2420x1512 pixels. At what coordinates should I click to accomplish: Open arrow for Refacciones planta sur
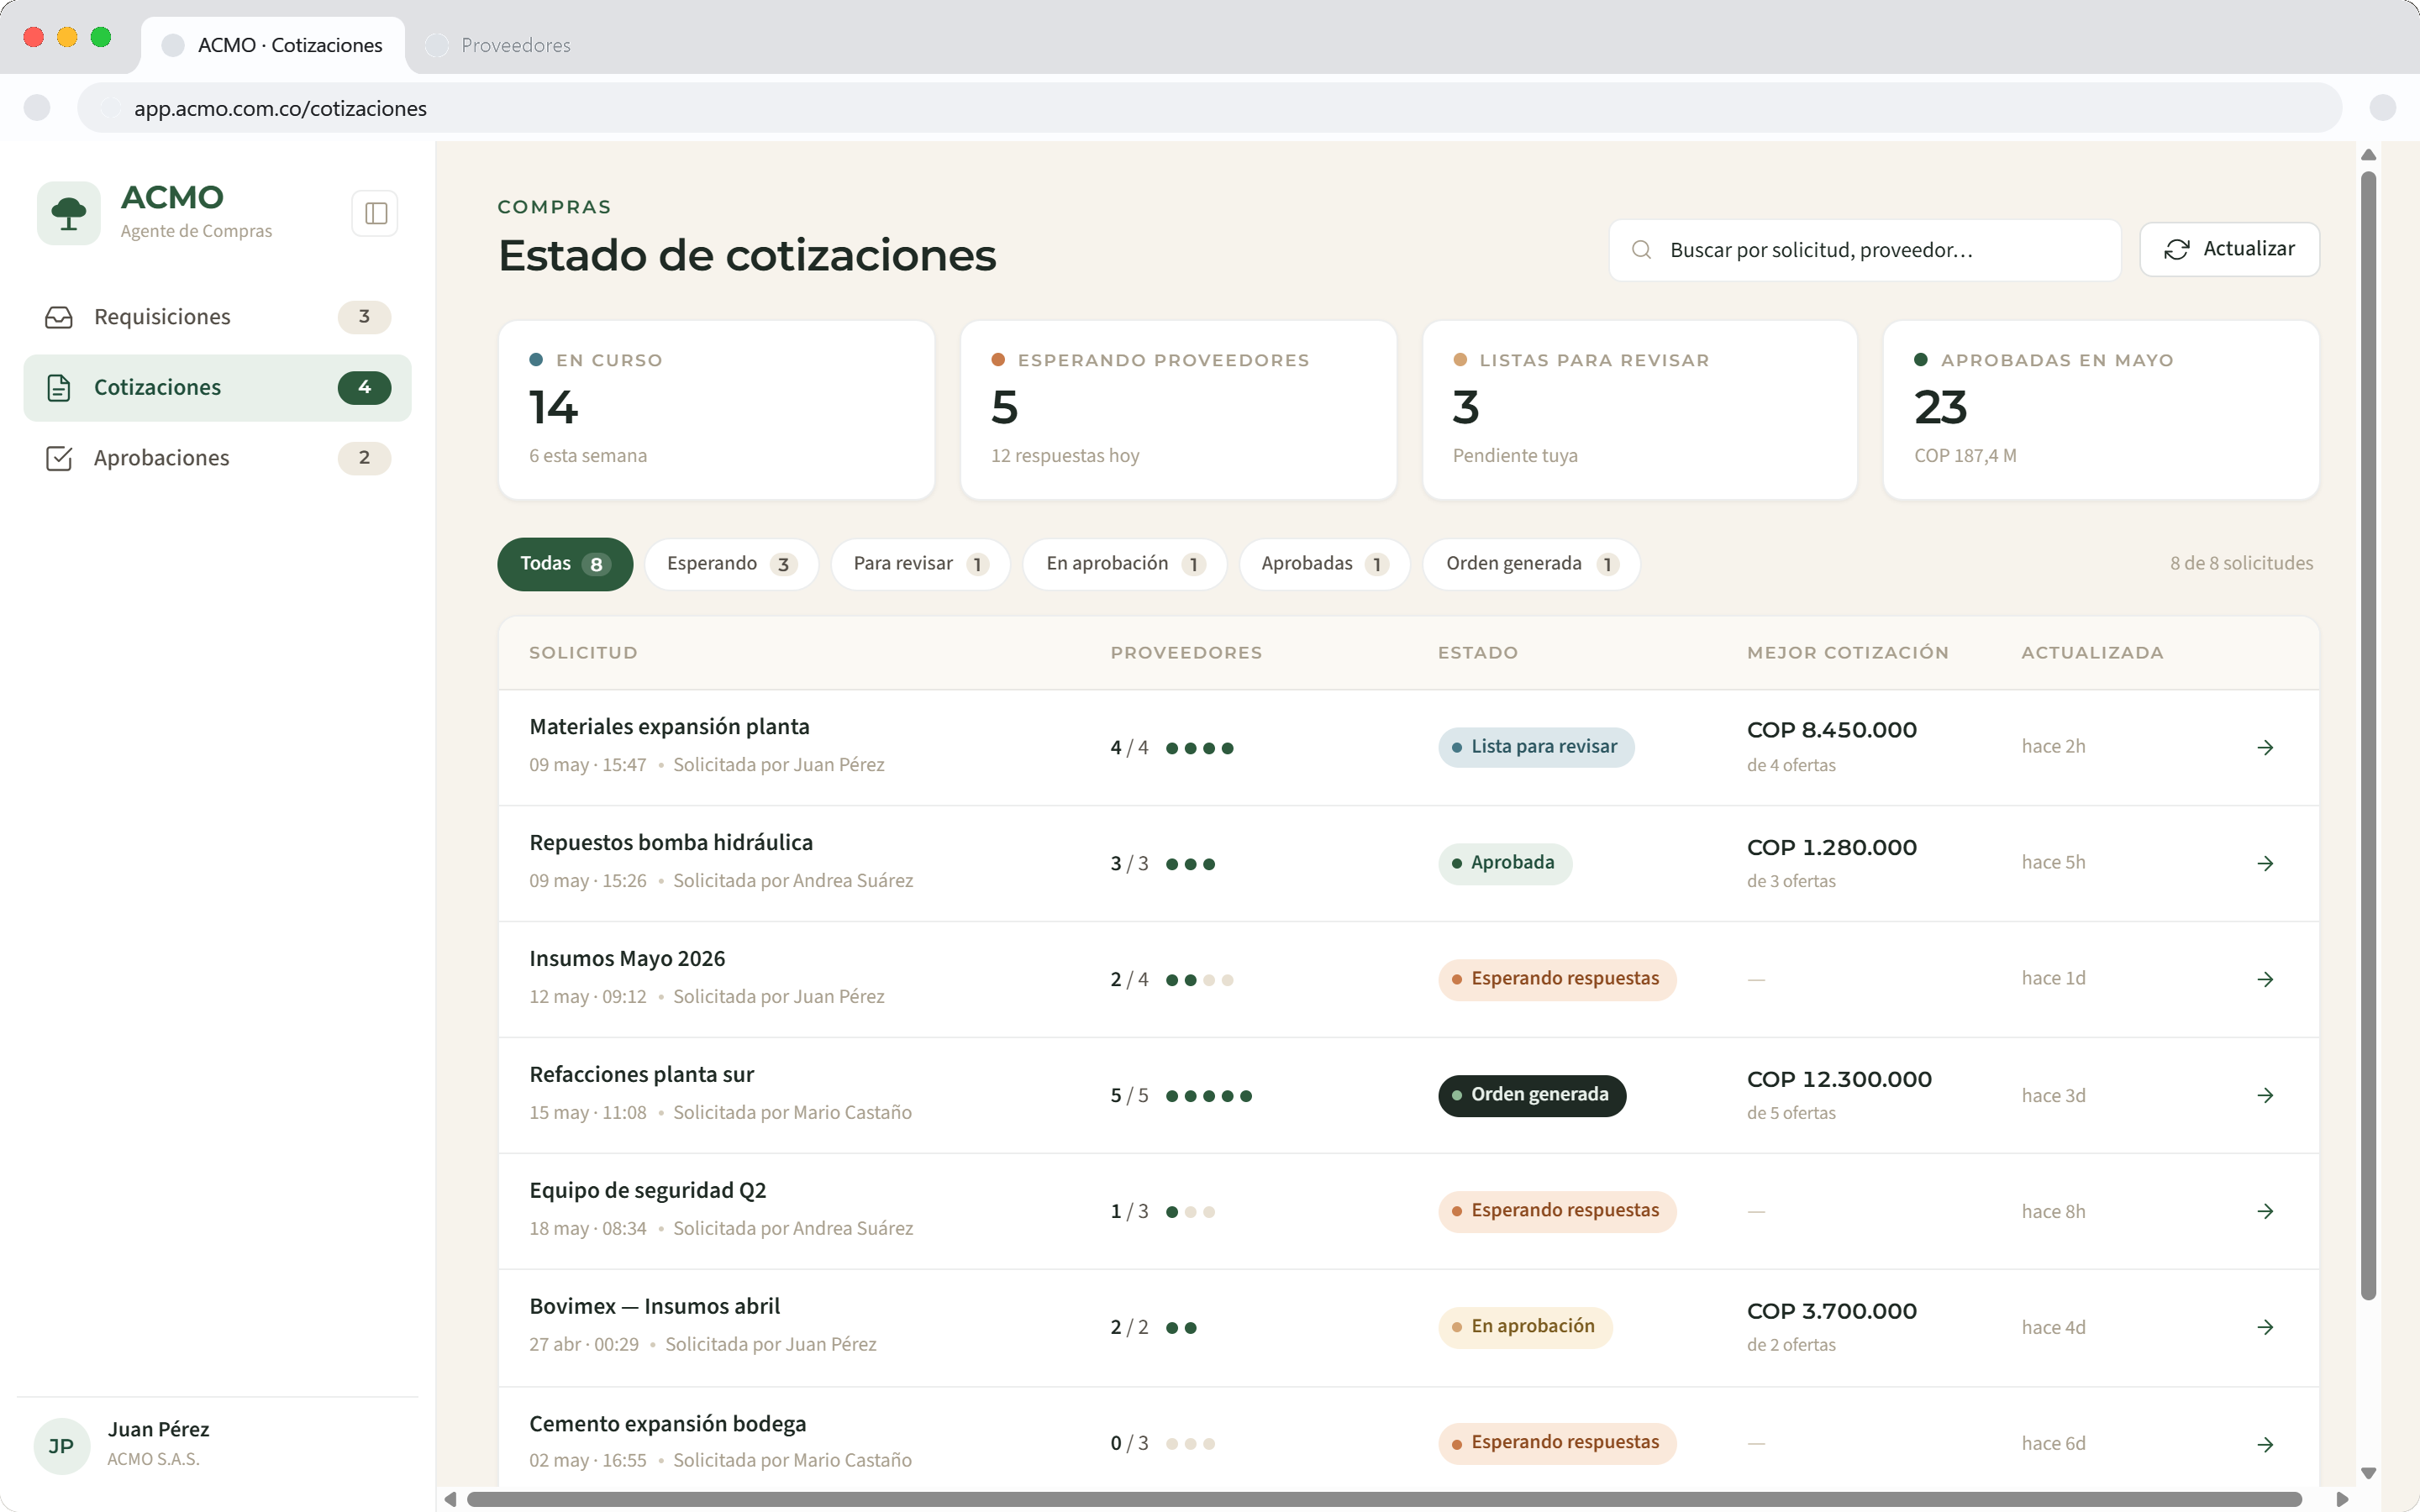2266,1096
